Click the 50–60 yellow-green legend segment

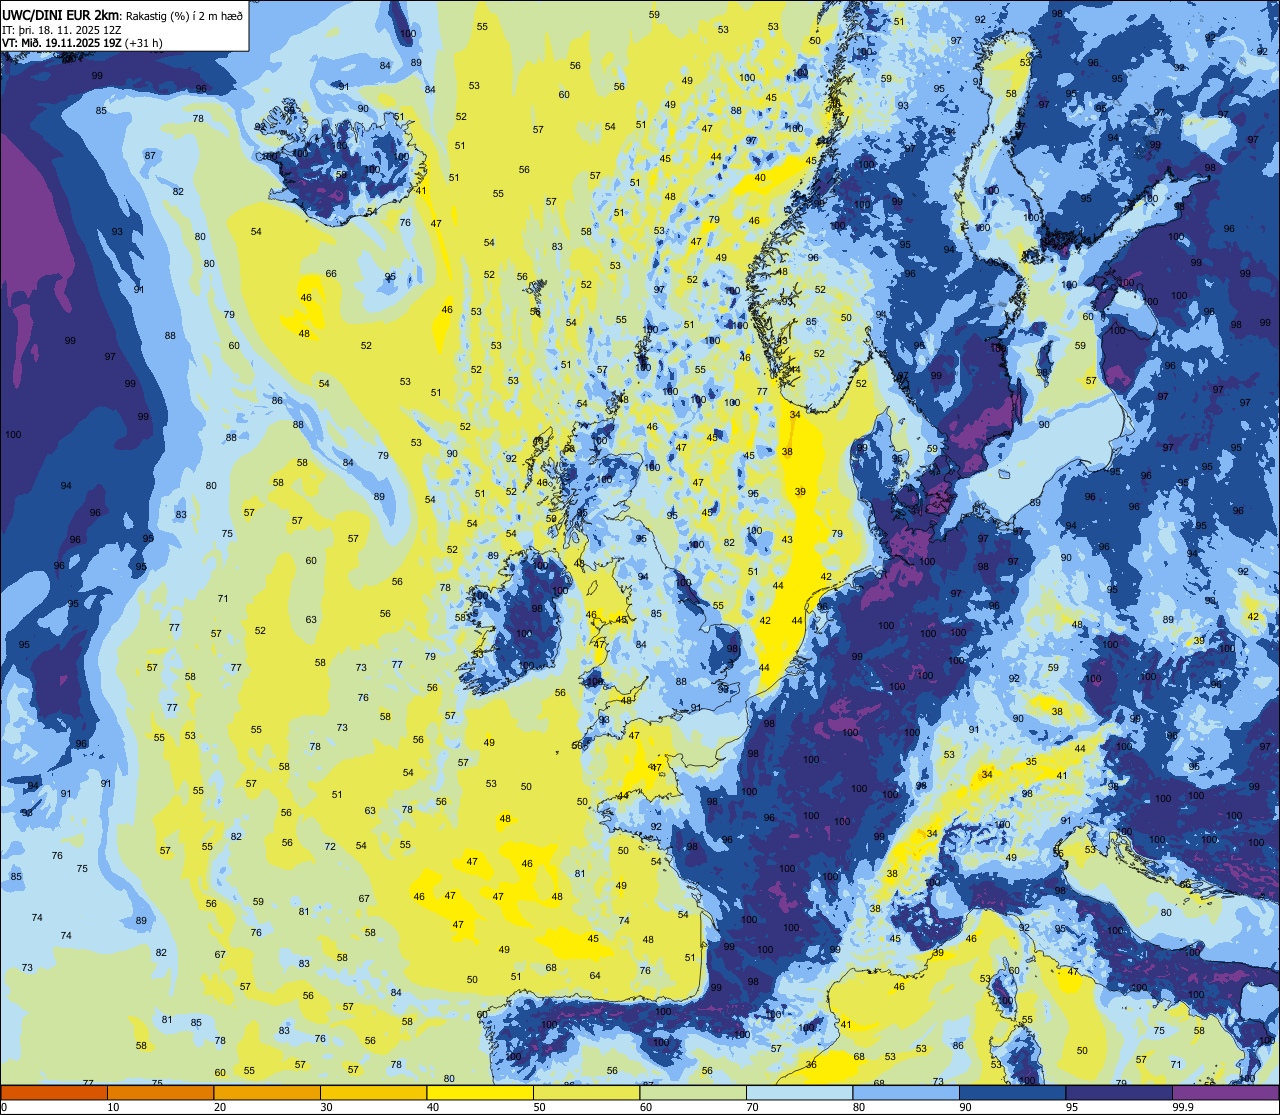pos(586,1092)
